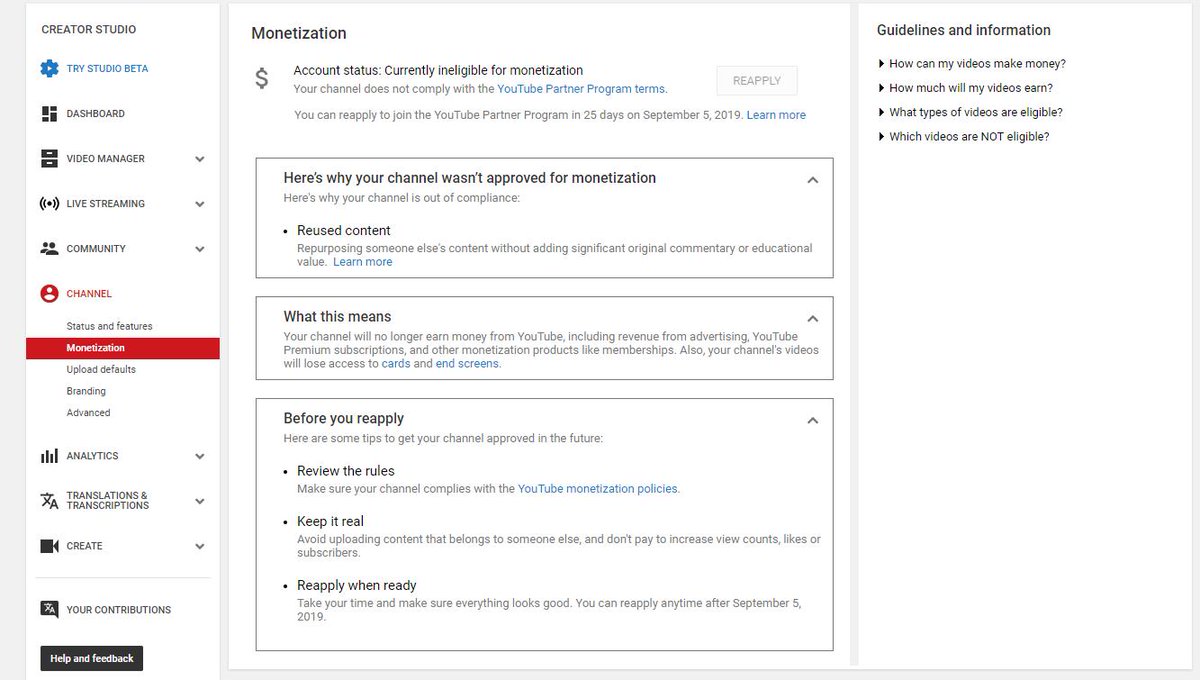Image resolution: width=1200 pixels, height=680 pixels.
Task: Open Try Studio Beta
Action: (x=107, y=69)
